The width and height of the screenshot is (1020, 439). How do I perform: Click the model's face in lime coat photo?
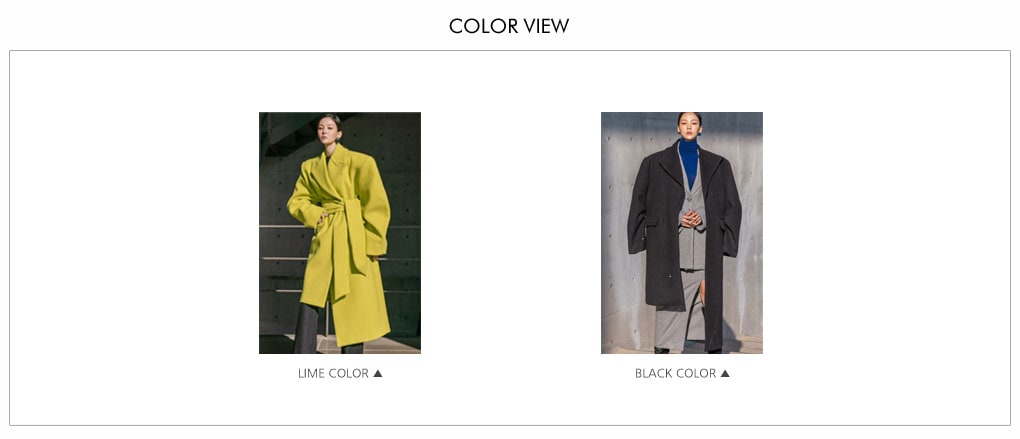click(330, 129)
